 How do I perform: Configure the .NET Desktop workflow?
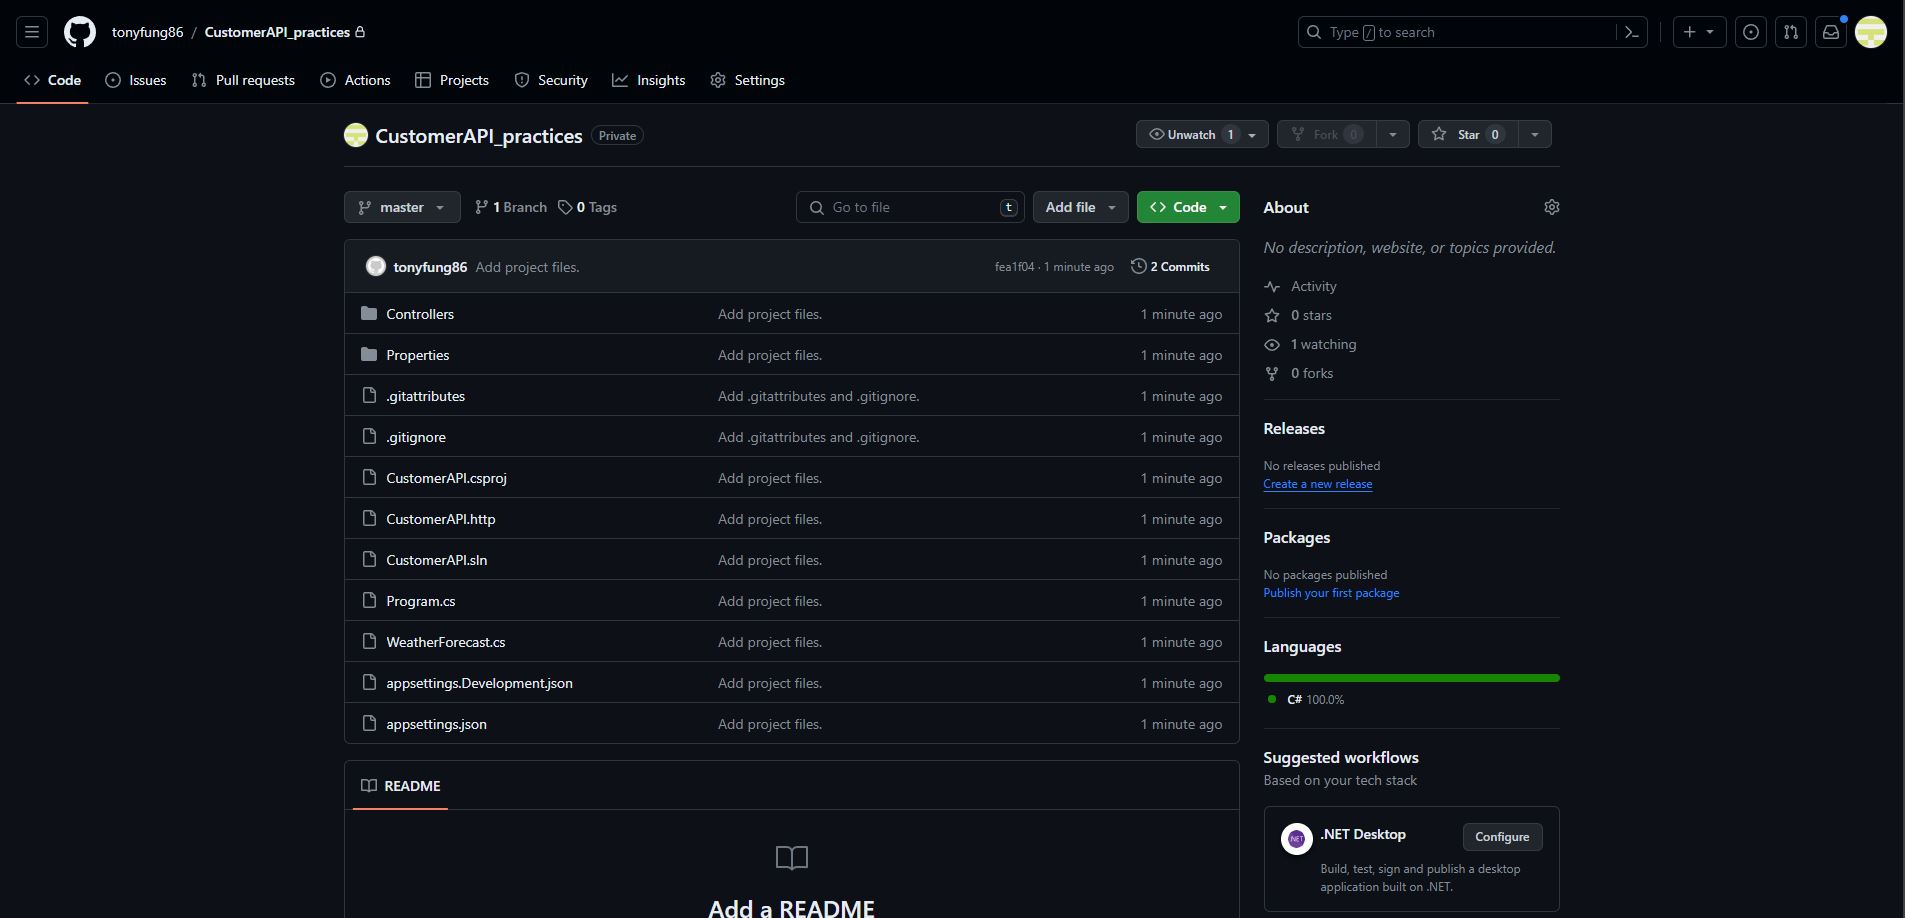click(x=1501, y=837)
